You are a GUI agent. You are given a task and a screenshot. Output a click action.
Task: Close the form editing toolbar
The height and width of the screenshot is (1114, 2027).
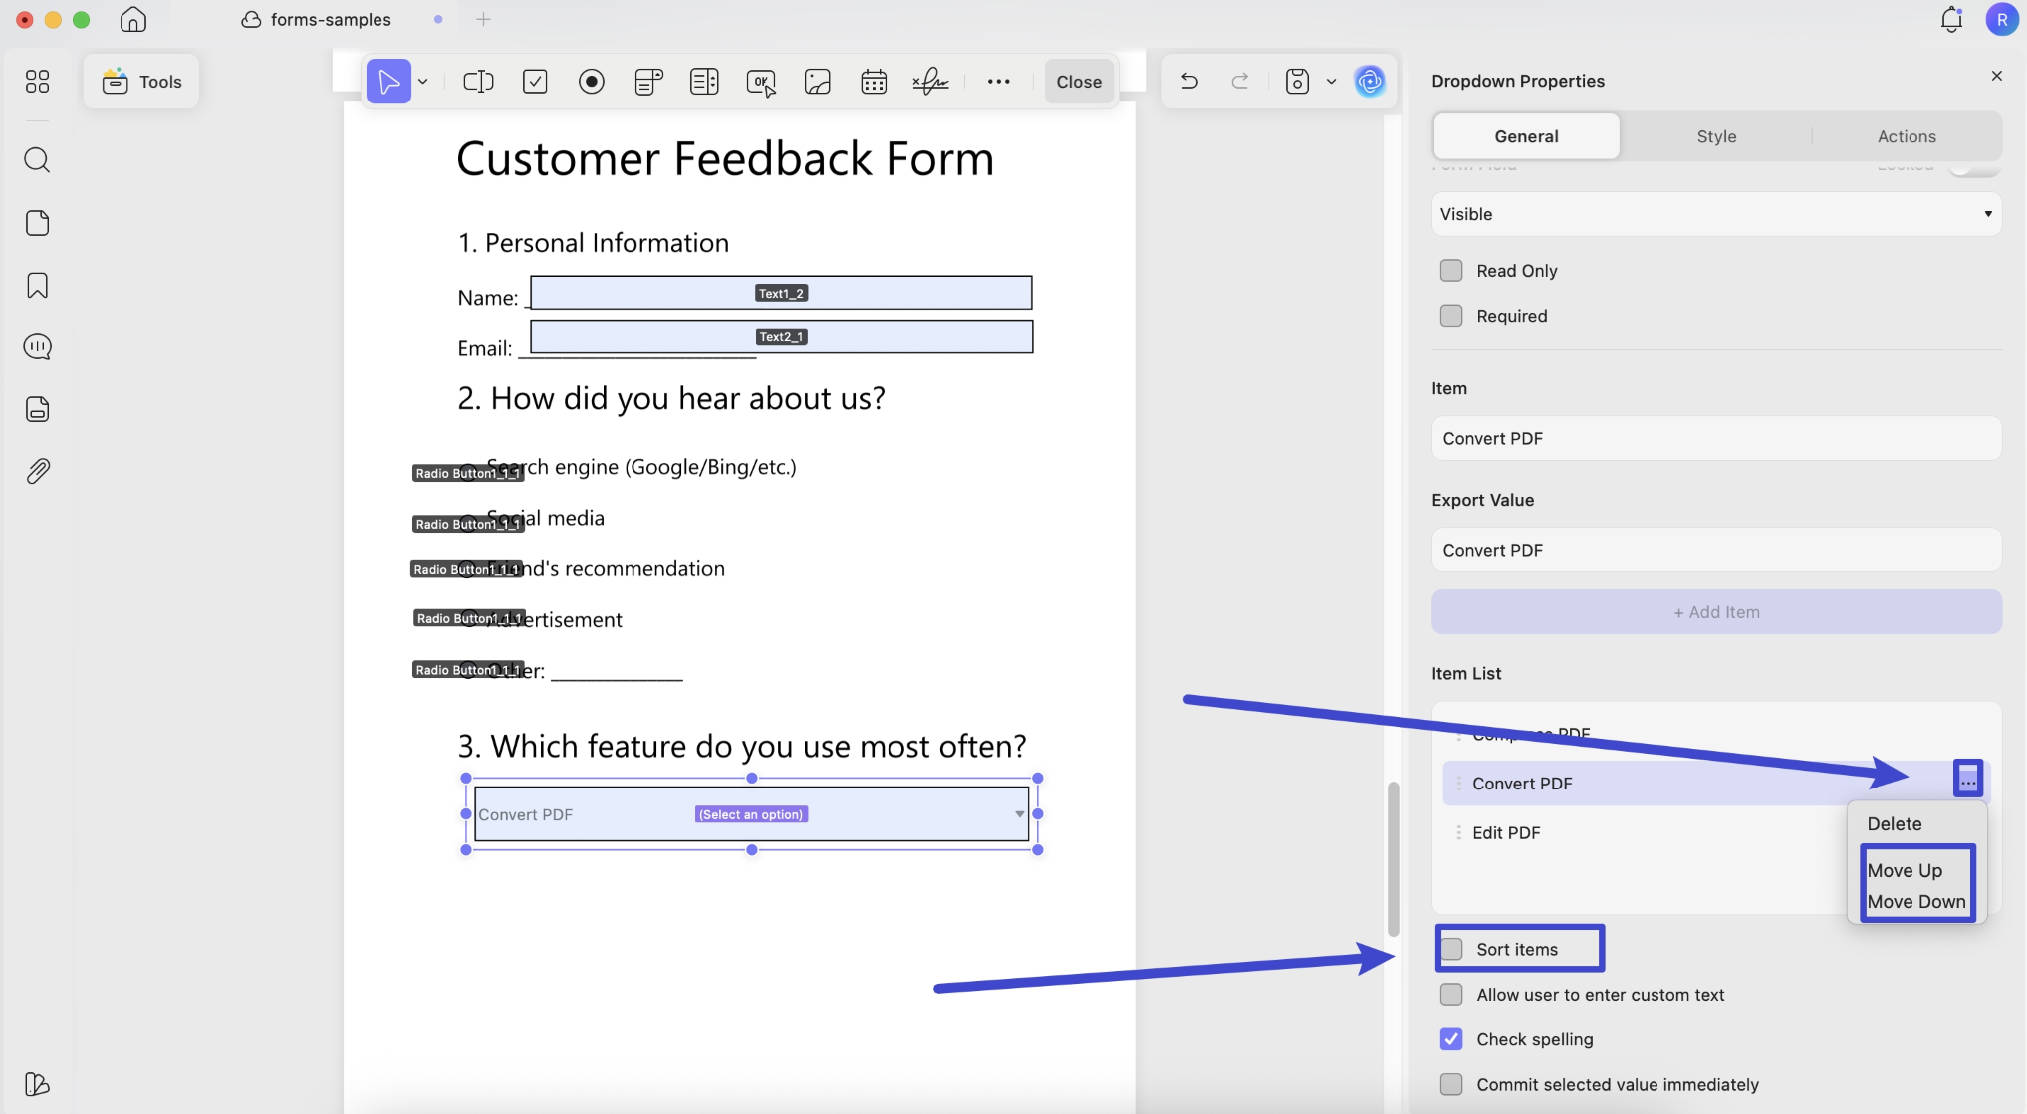click(x=1079, y=82)
